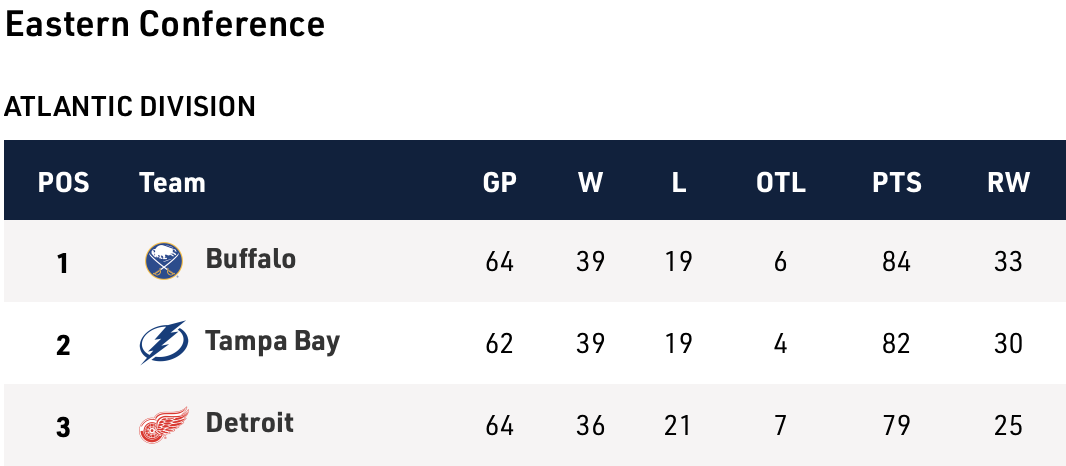This screenshot has width=1066, height=466.
Task: Click the Buffalo Sabres logo icon
Action: pyautogui.click(x=164, y=261)
